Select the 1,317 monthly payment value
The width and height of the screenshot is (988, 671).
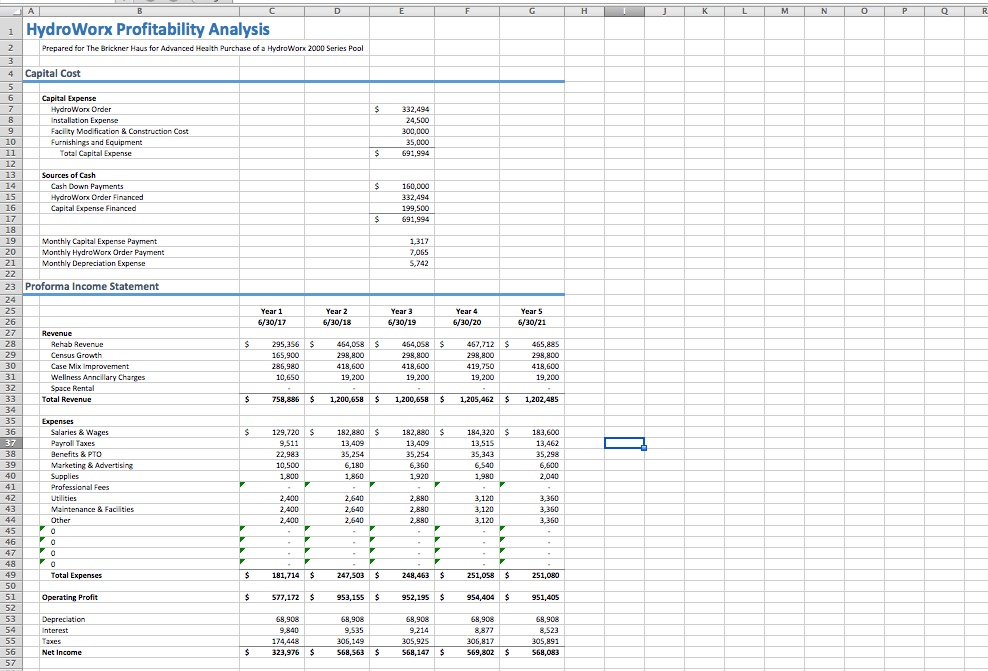pos(419,241)
